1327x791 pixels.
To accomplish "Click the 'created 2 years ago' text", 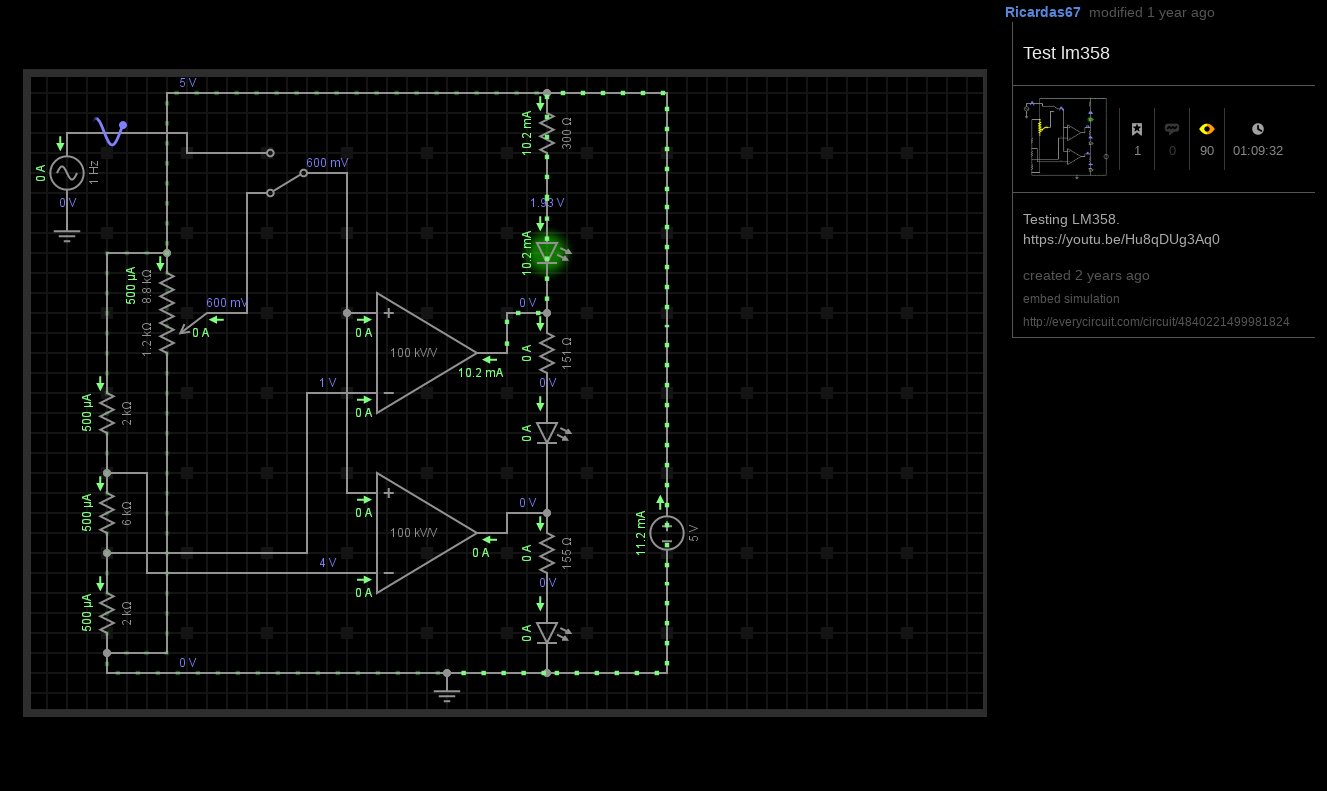I will click(x=1086, y=275).
